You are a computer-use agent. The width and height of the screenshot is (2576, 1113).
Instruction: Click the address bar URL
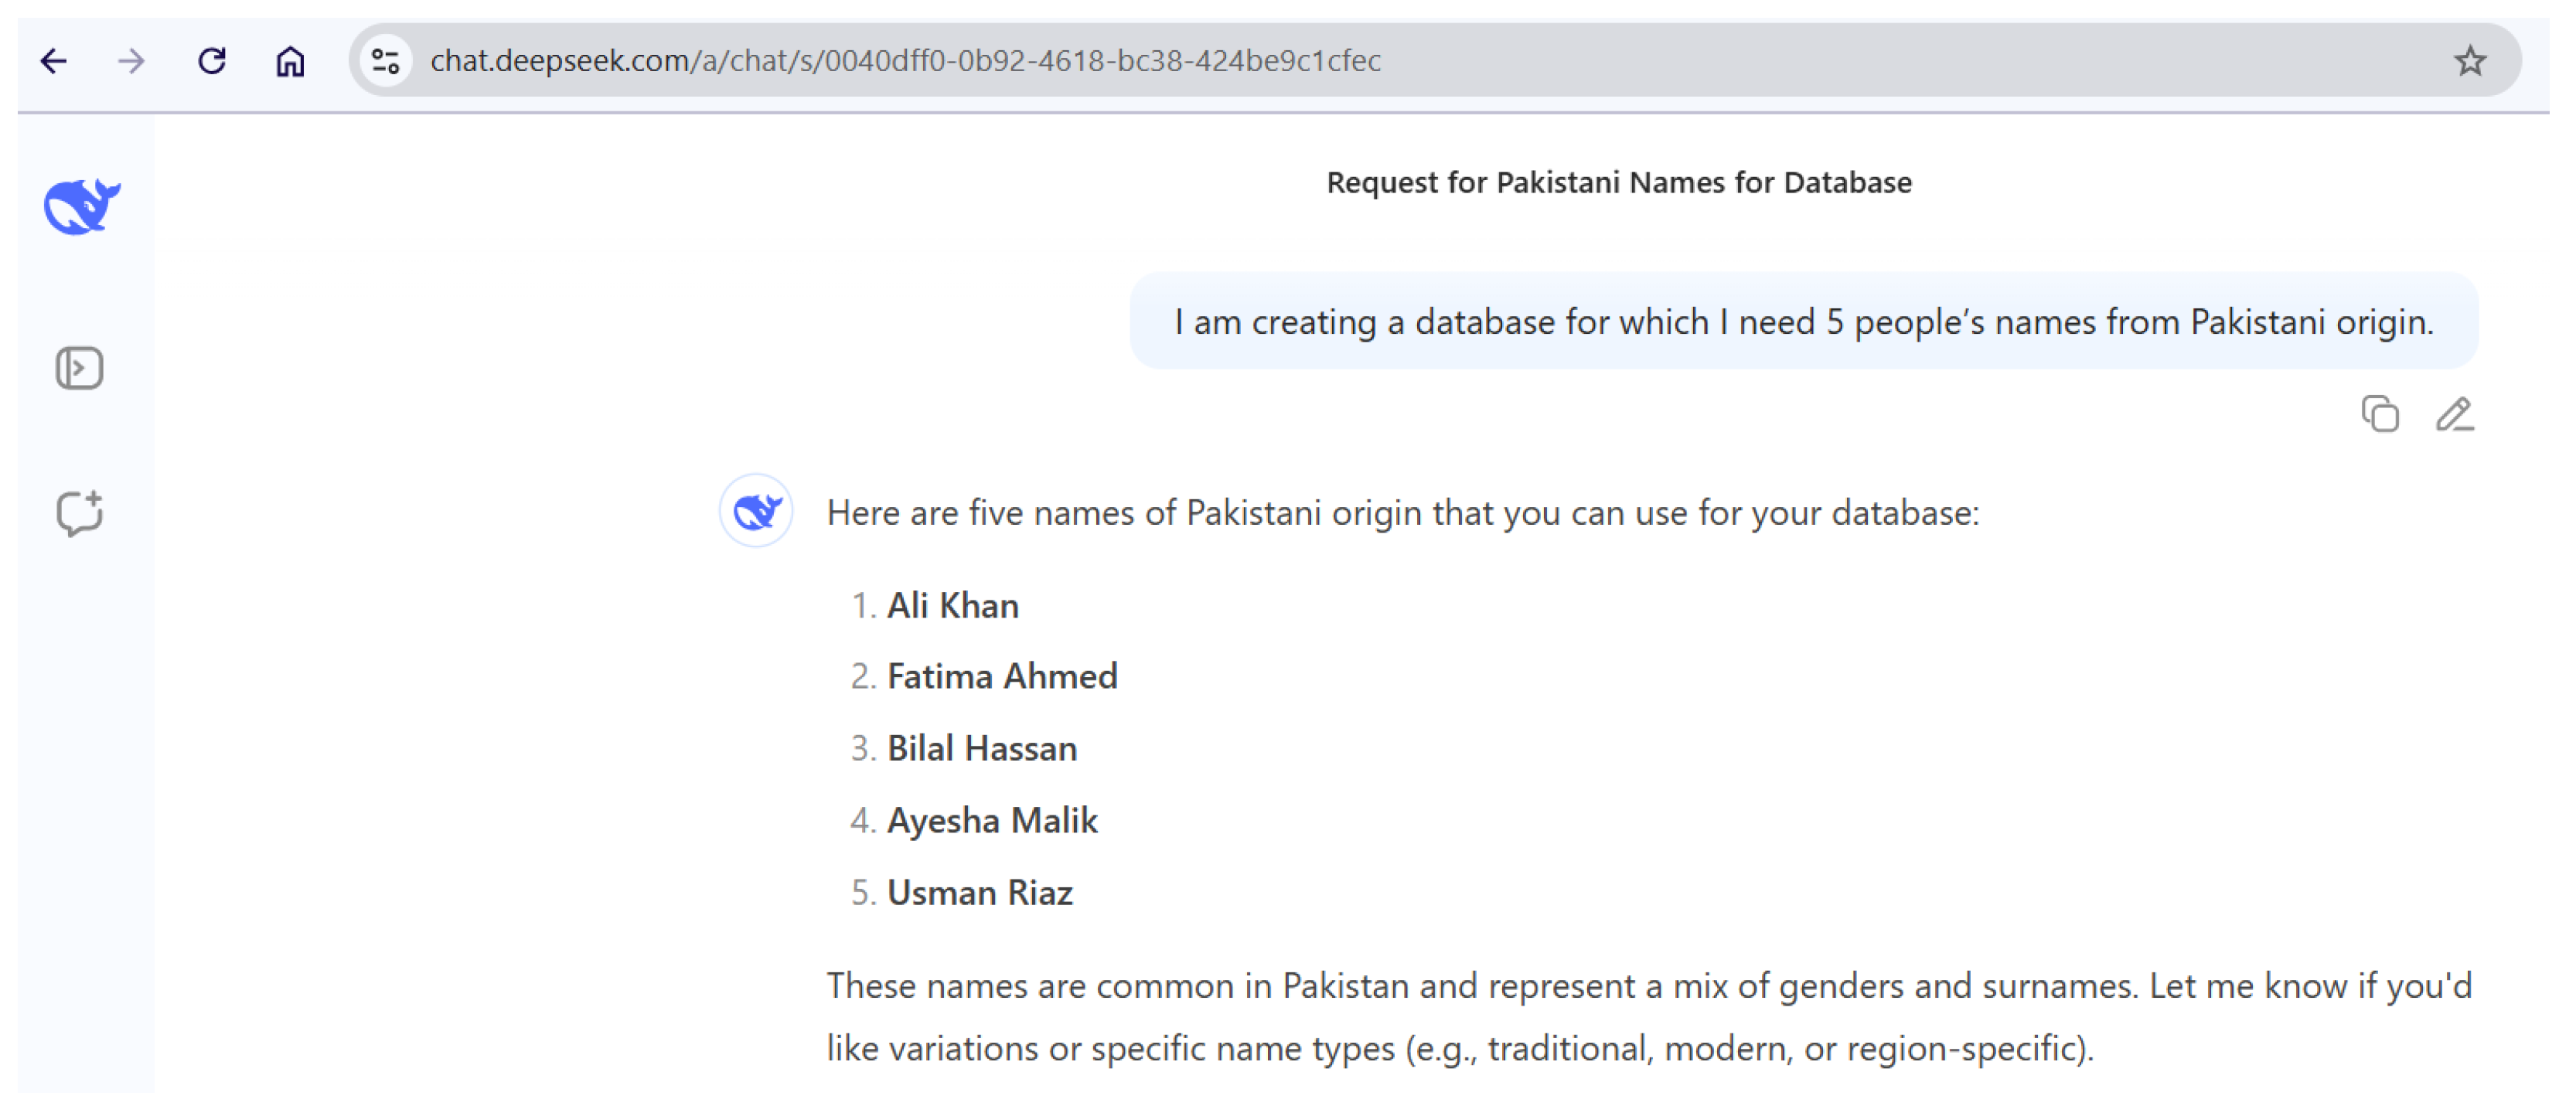905,61
